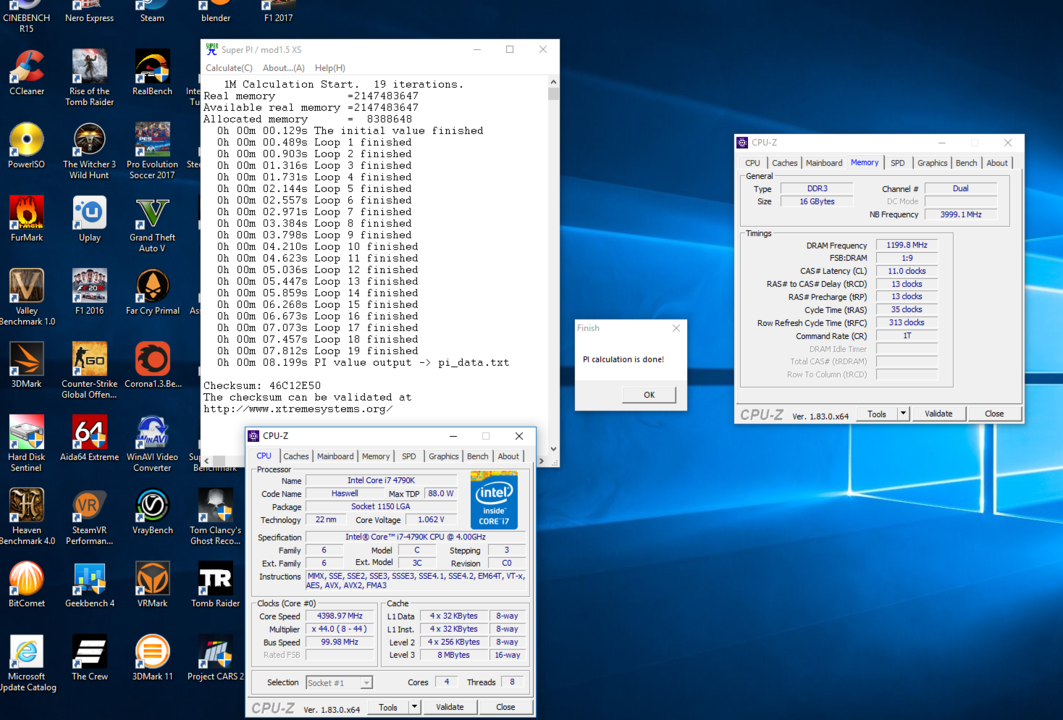
Task: Launch Aida64 Extreme desktop icon
Action: pyautogui.click(x=89, y=438)
